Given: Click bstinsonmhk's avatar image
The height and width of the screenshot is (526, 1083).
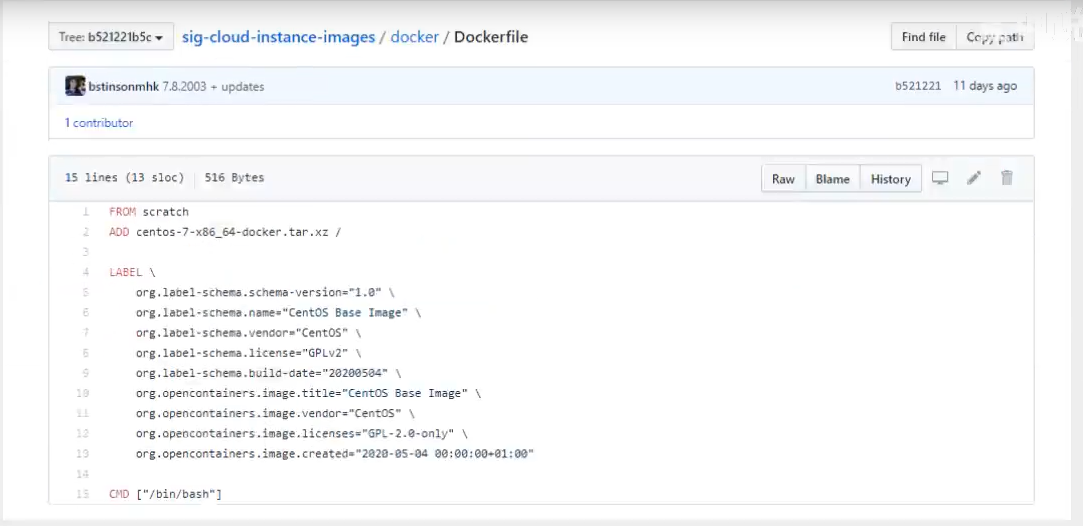Looking at the screenshot, I should pos(75,86).
